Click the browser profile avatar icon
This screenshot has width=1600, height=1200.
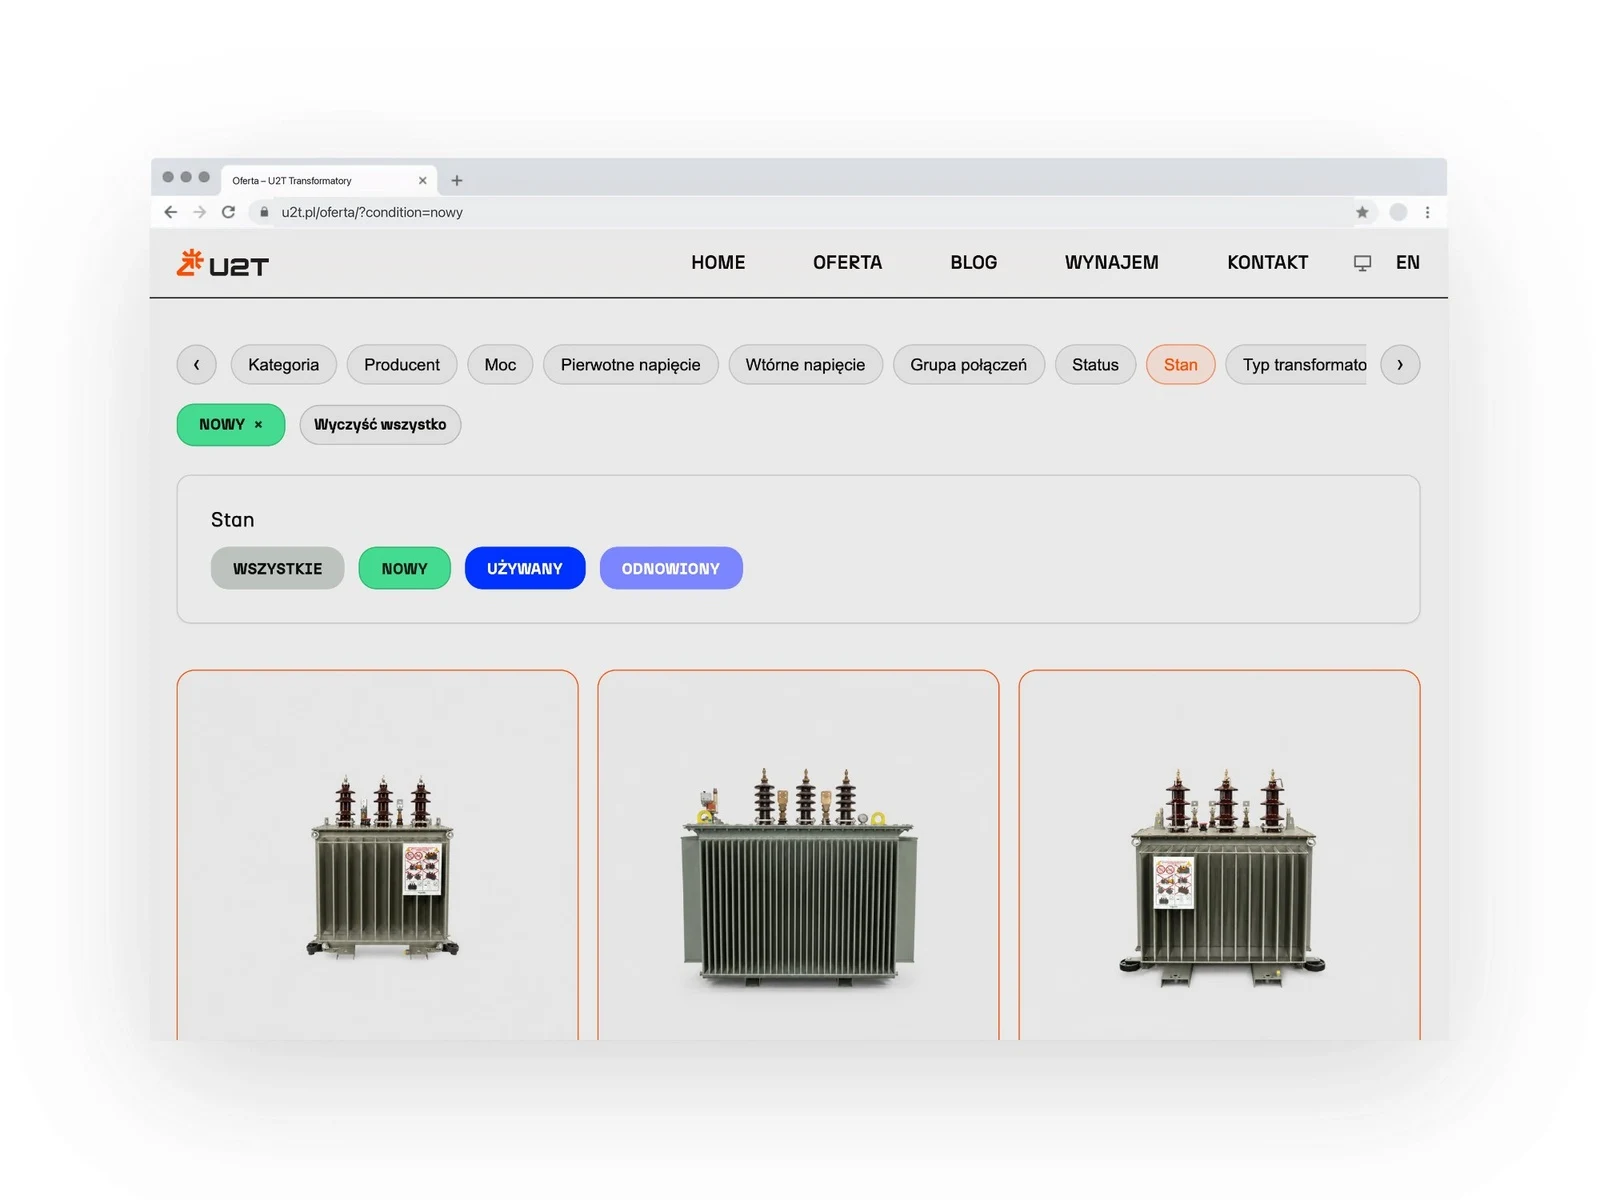pyautogui.click(x=1398, y=212)
